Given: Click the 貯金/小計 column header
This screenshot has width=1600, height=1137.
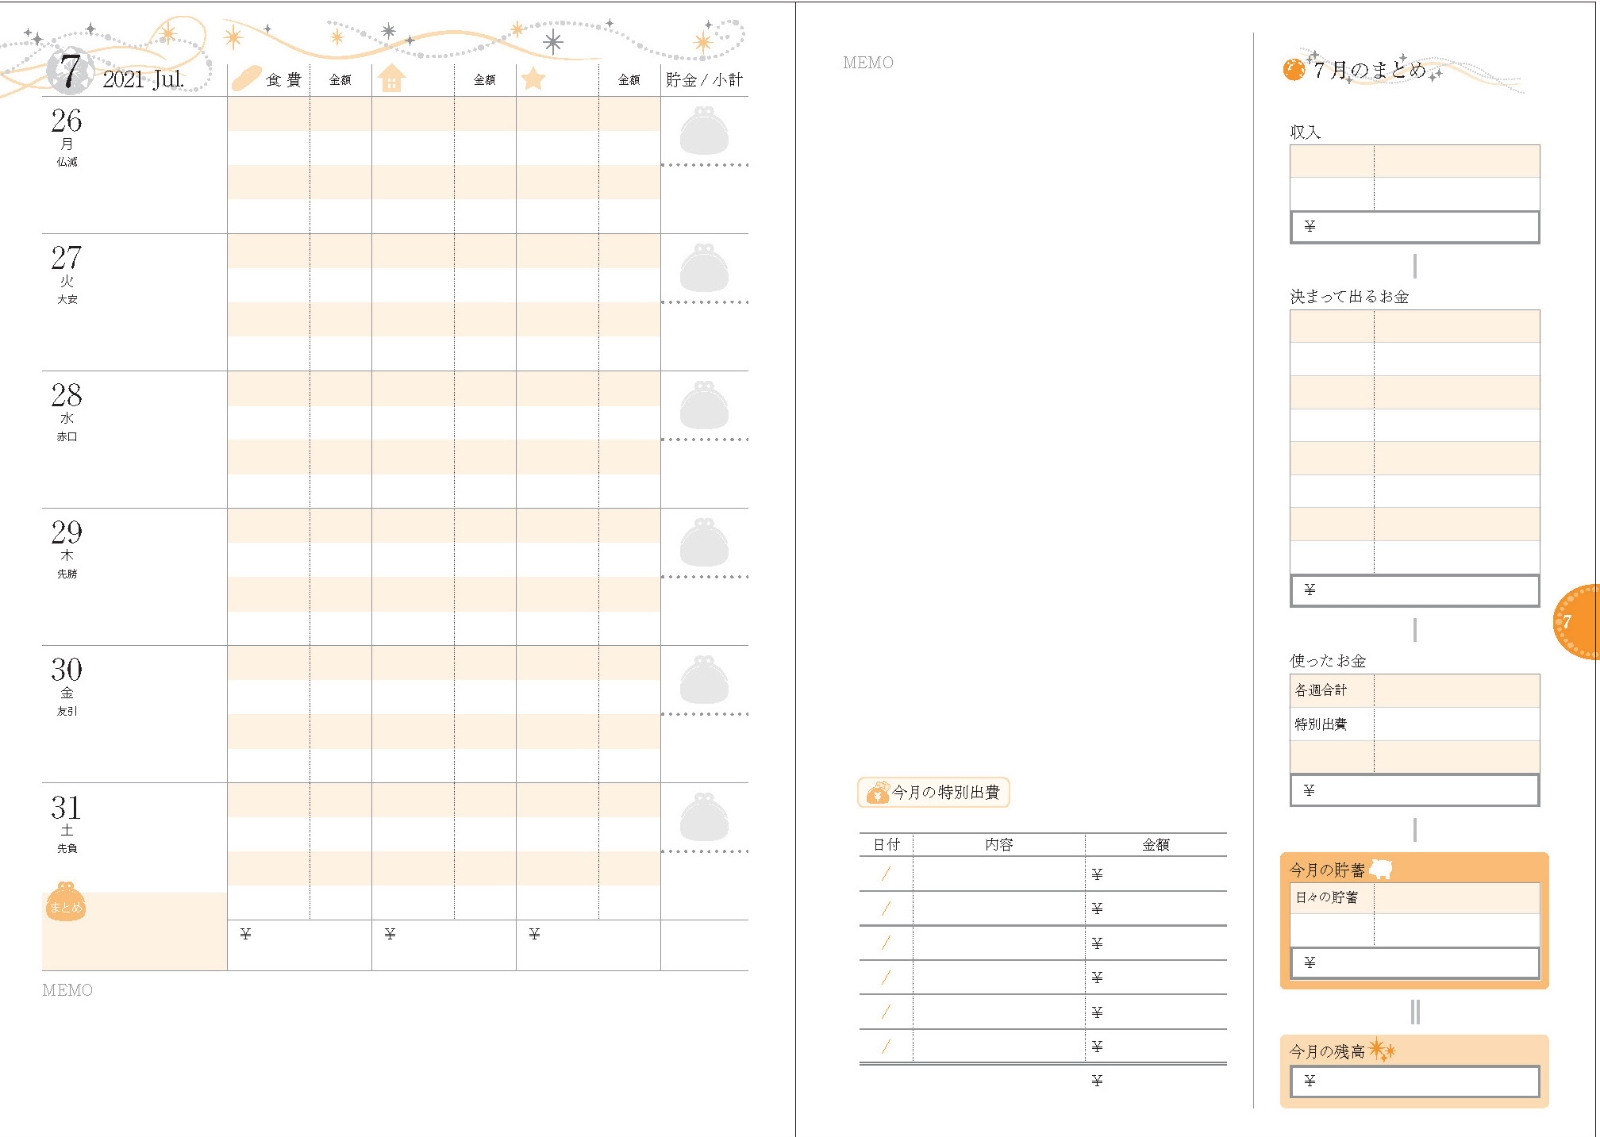Looking at the screenshot, I should click(x=704, y=79).
